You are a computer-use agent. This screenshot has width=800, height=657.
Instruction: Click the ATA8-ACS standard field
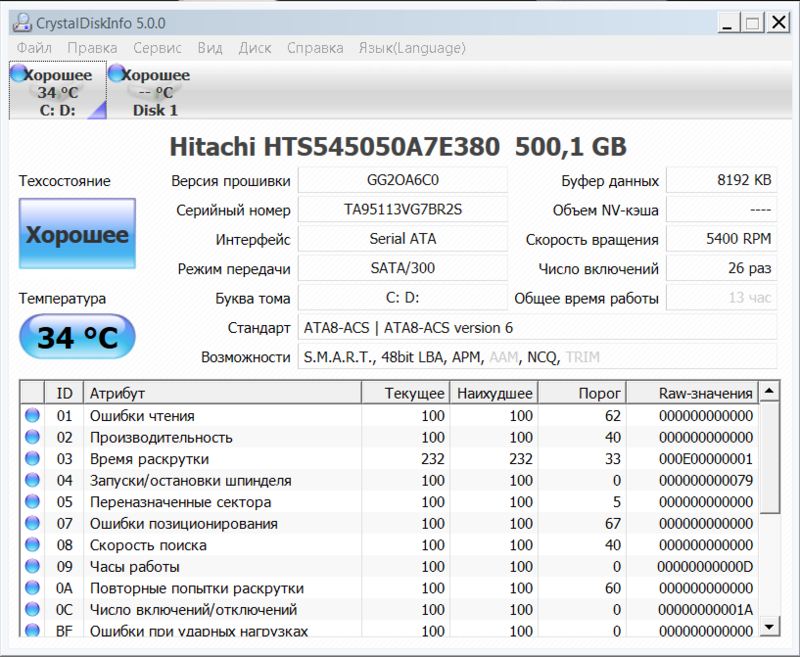pyautogui.click(x=537, y=327)
